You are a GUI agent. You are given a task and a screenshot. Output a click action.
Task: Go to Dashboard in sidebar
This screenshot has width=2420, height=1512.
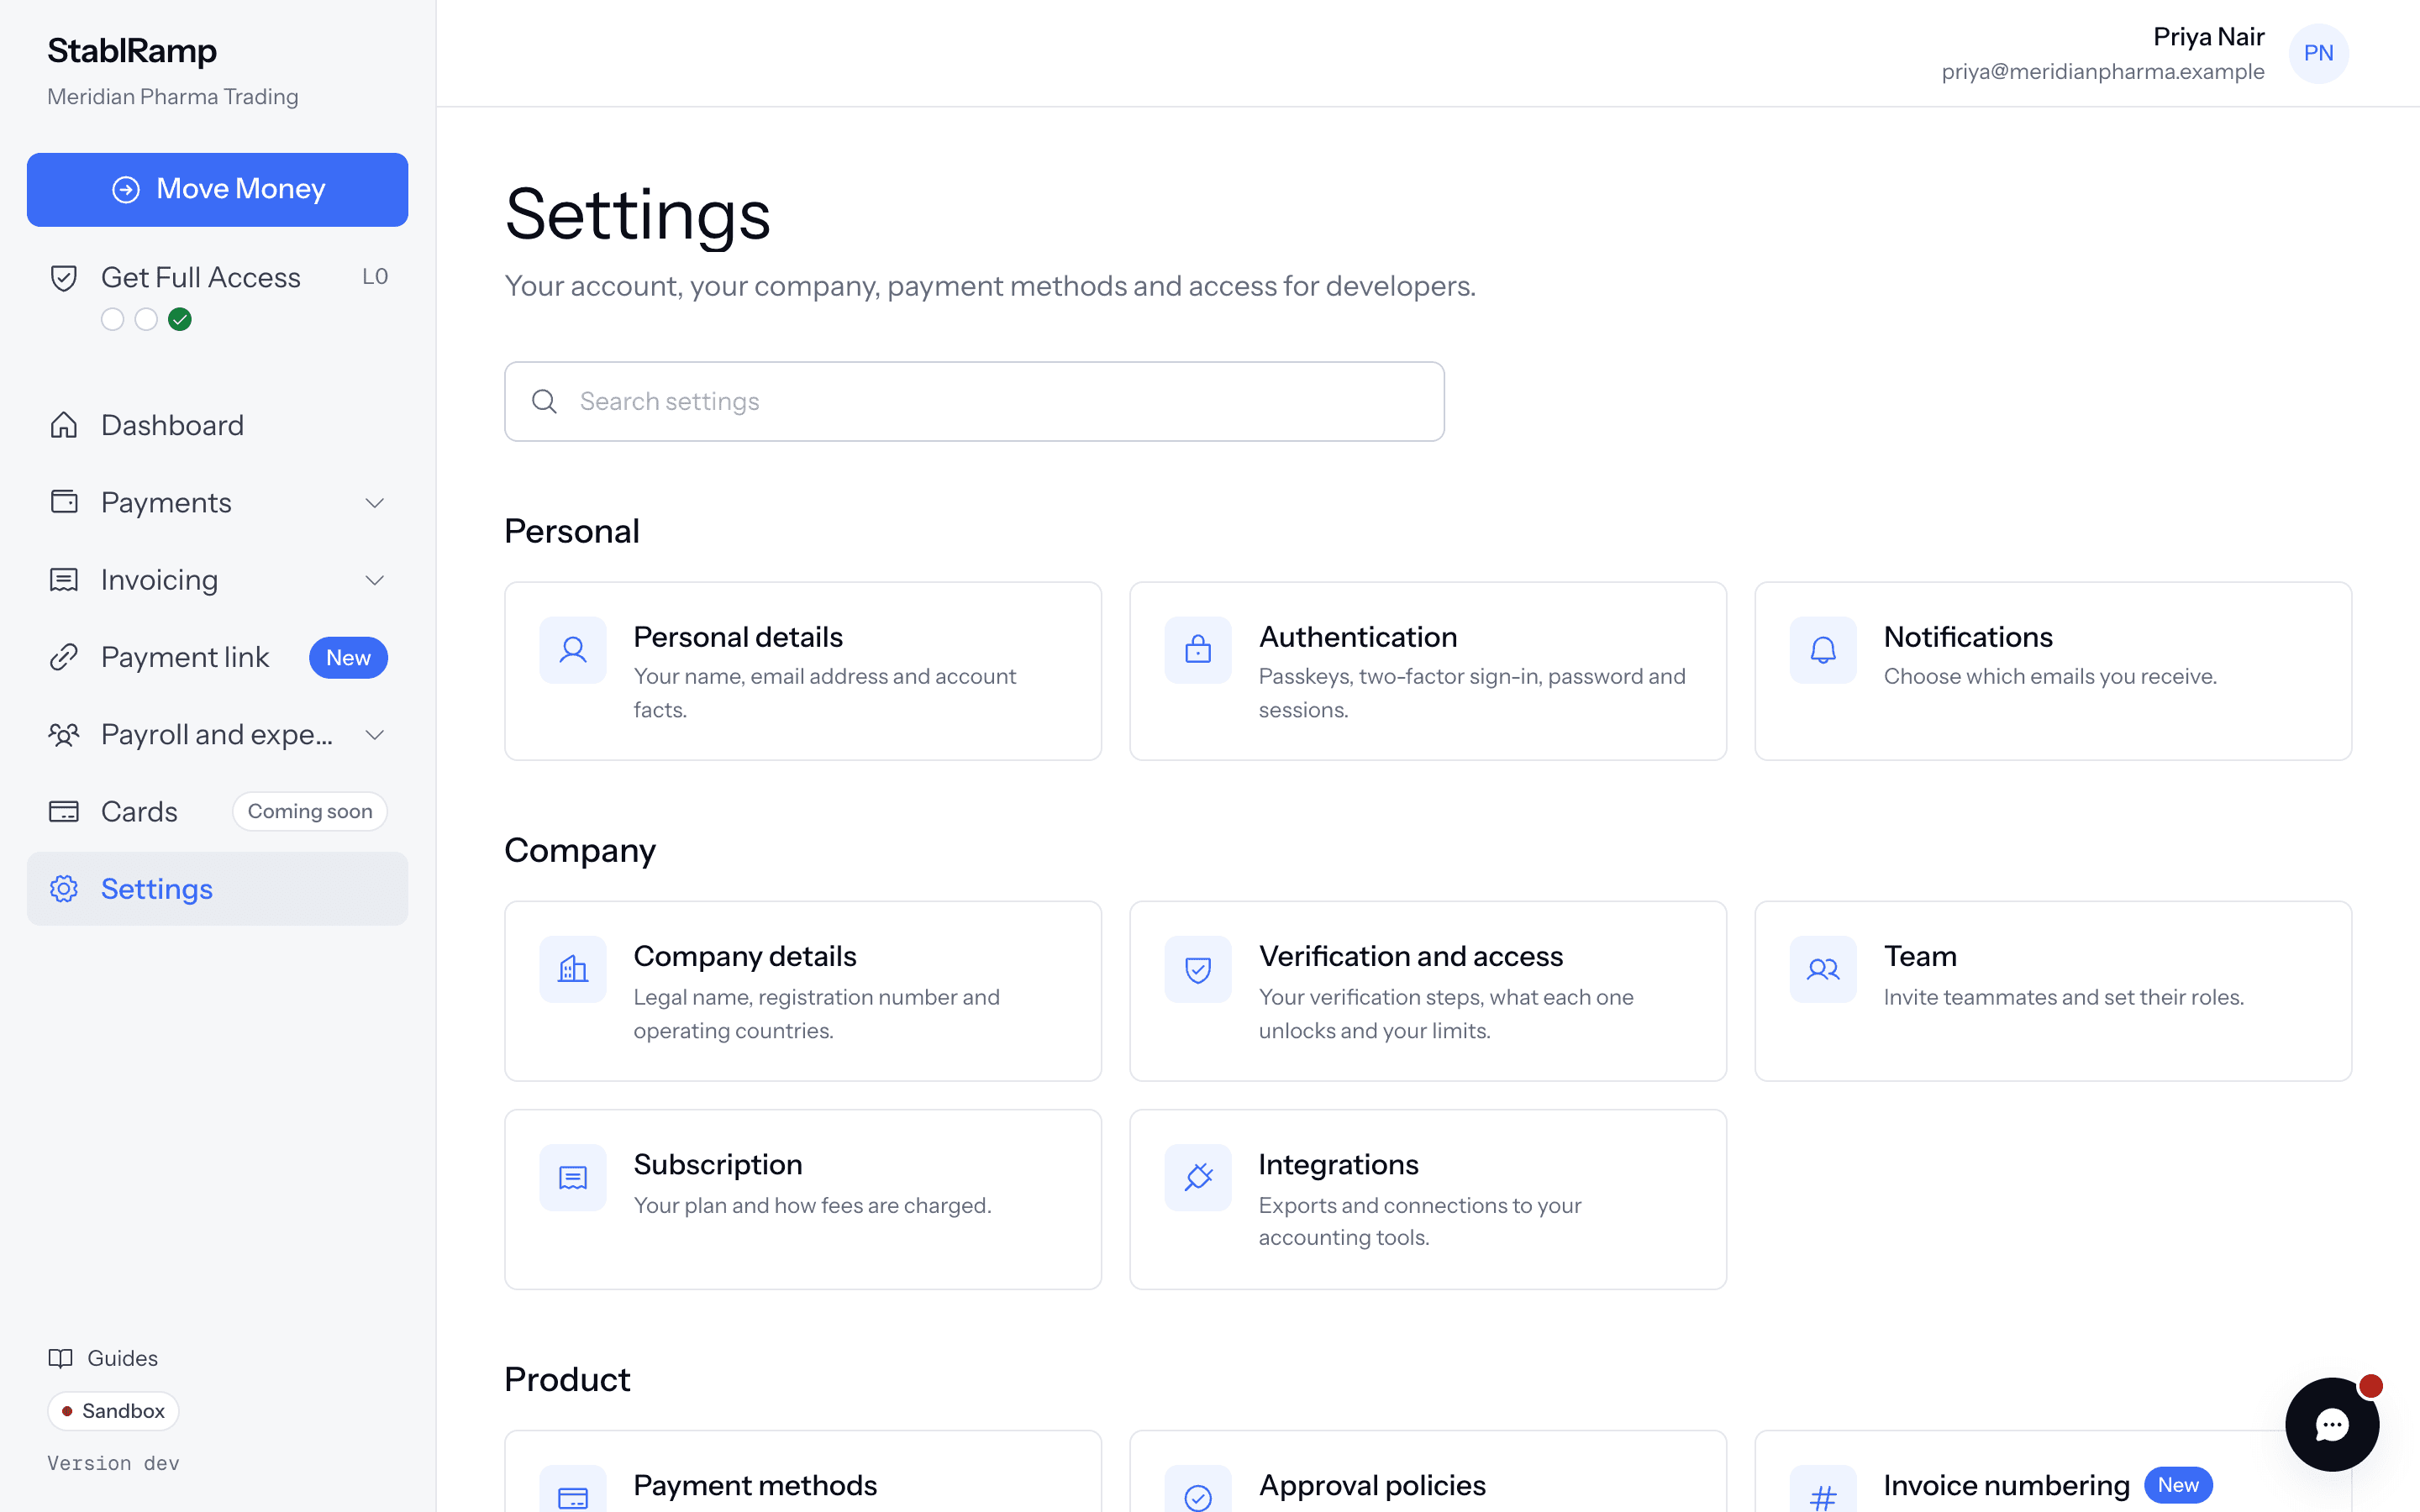click(x=217, y=425)
